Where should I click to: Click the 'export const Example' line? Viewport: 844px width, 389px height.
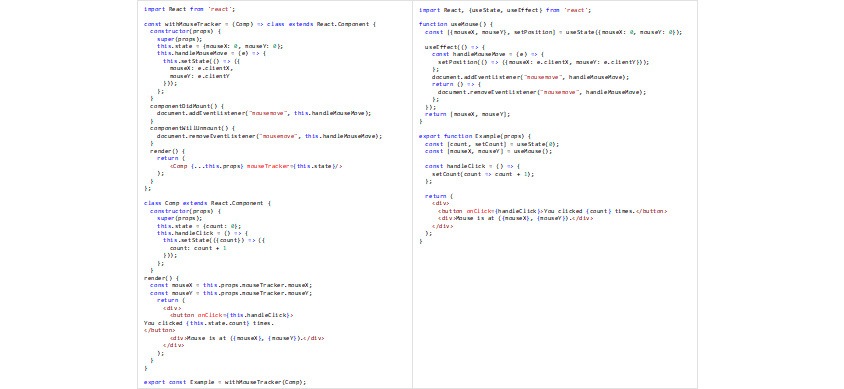(x=224, y=382)
